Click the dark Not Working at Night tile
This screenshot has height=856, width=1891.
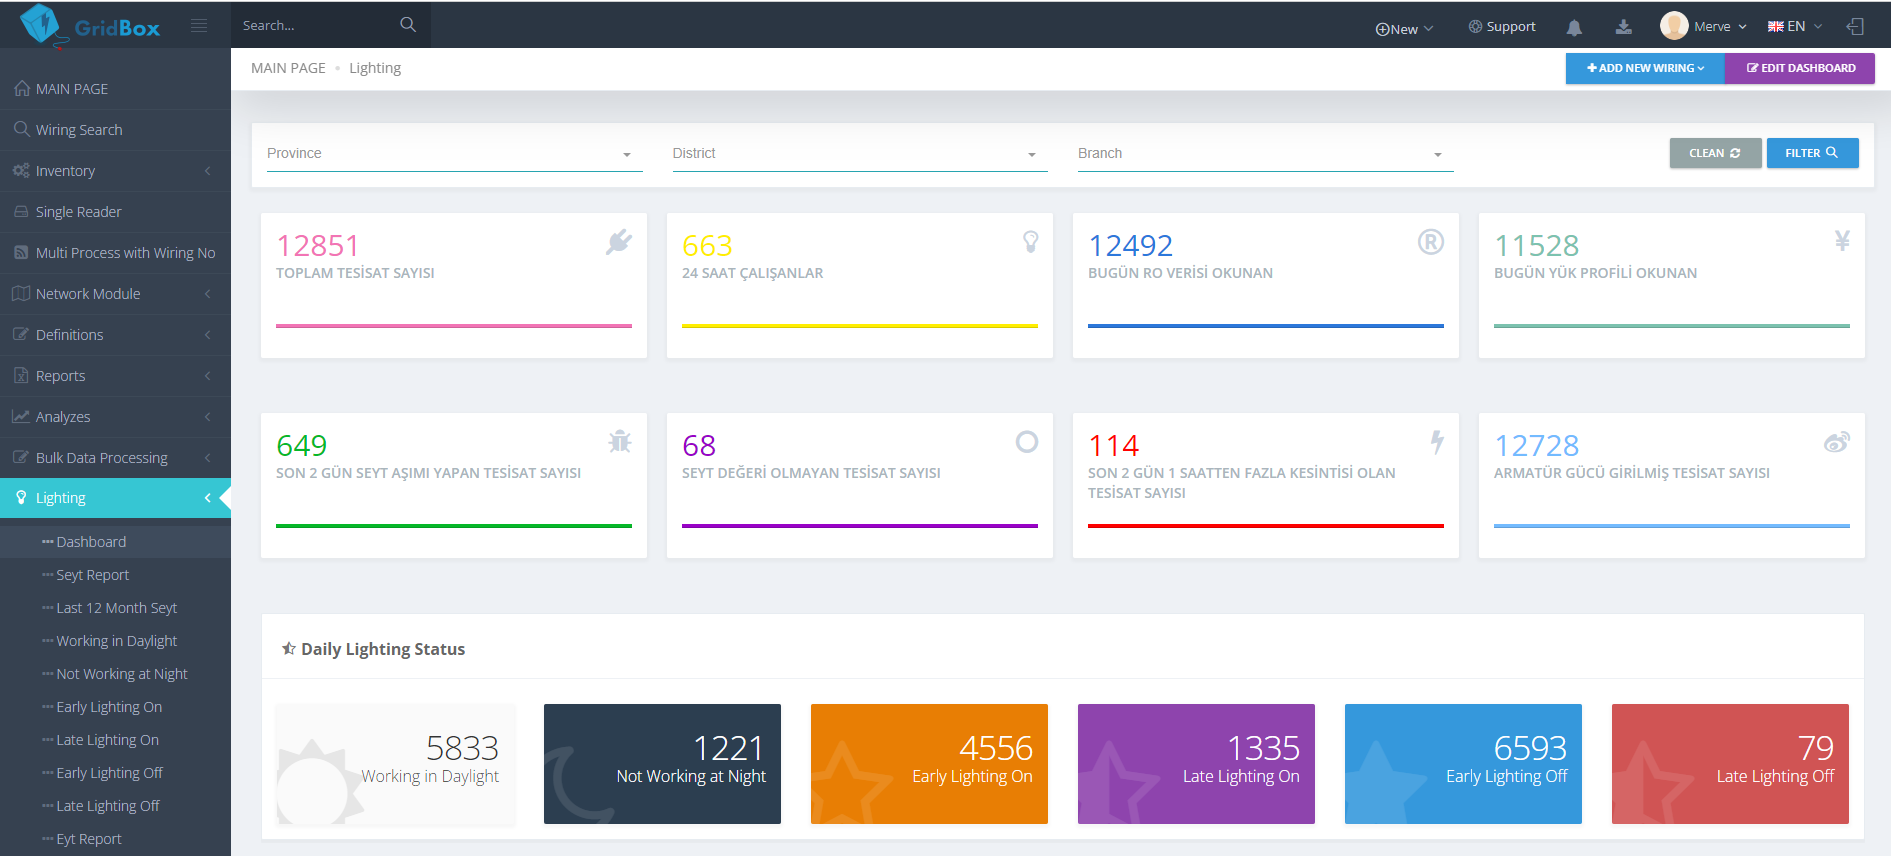[662, 764]
